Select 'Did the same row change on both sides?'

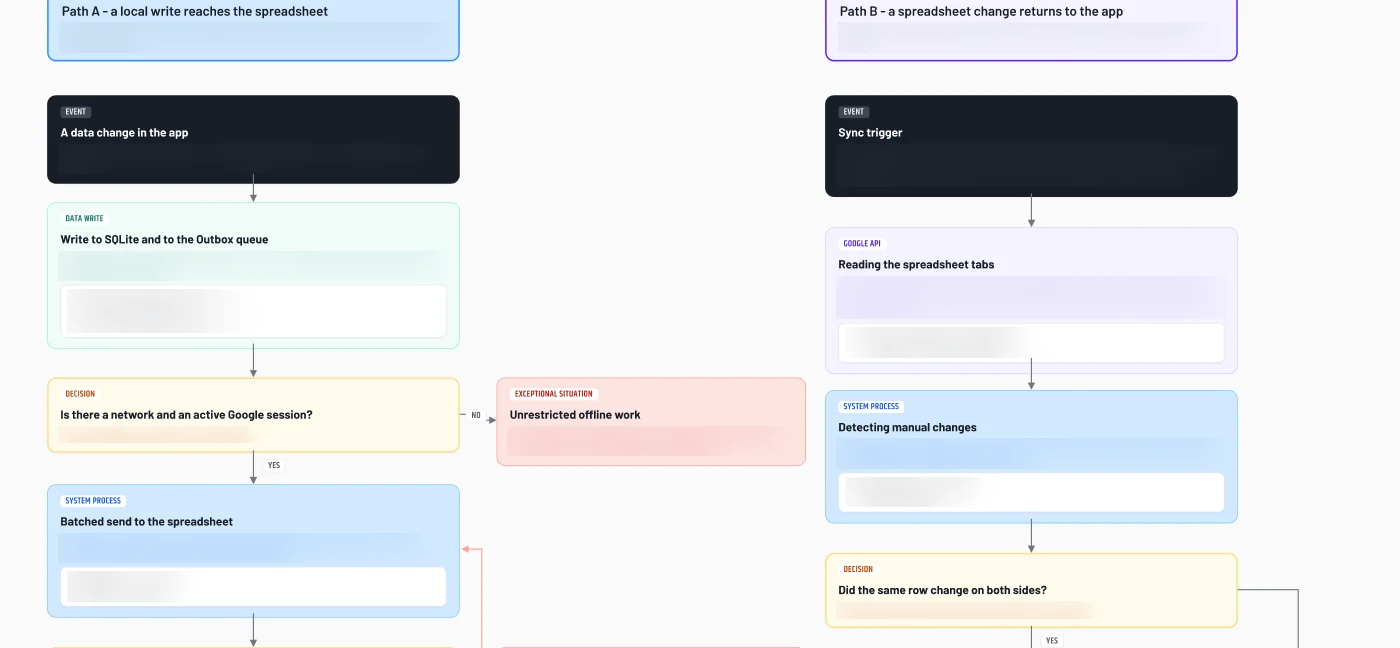pyautogui.click(x=1031, y=591)
